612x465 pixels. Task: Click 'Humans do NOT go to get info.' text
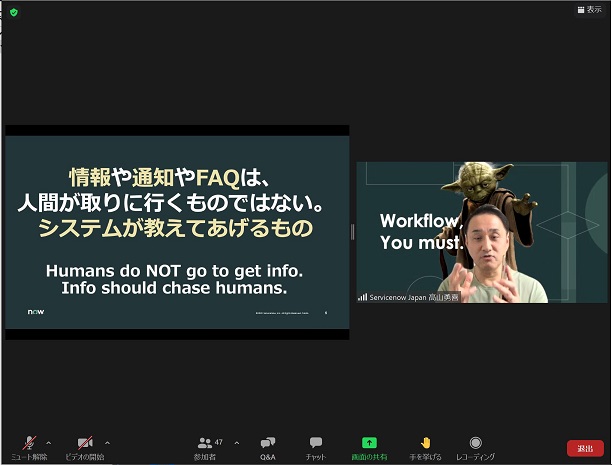pyautogui.click(x=174, y=271)
